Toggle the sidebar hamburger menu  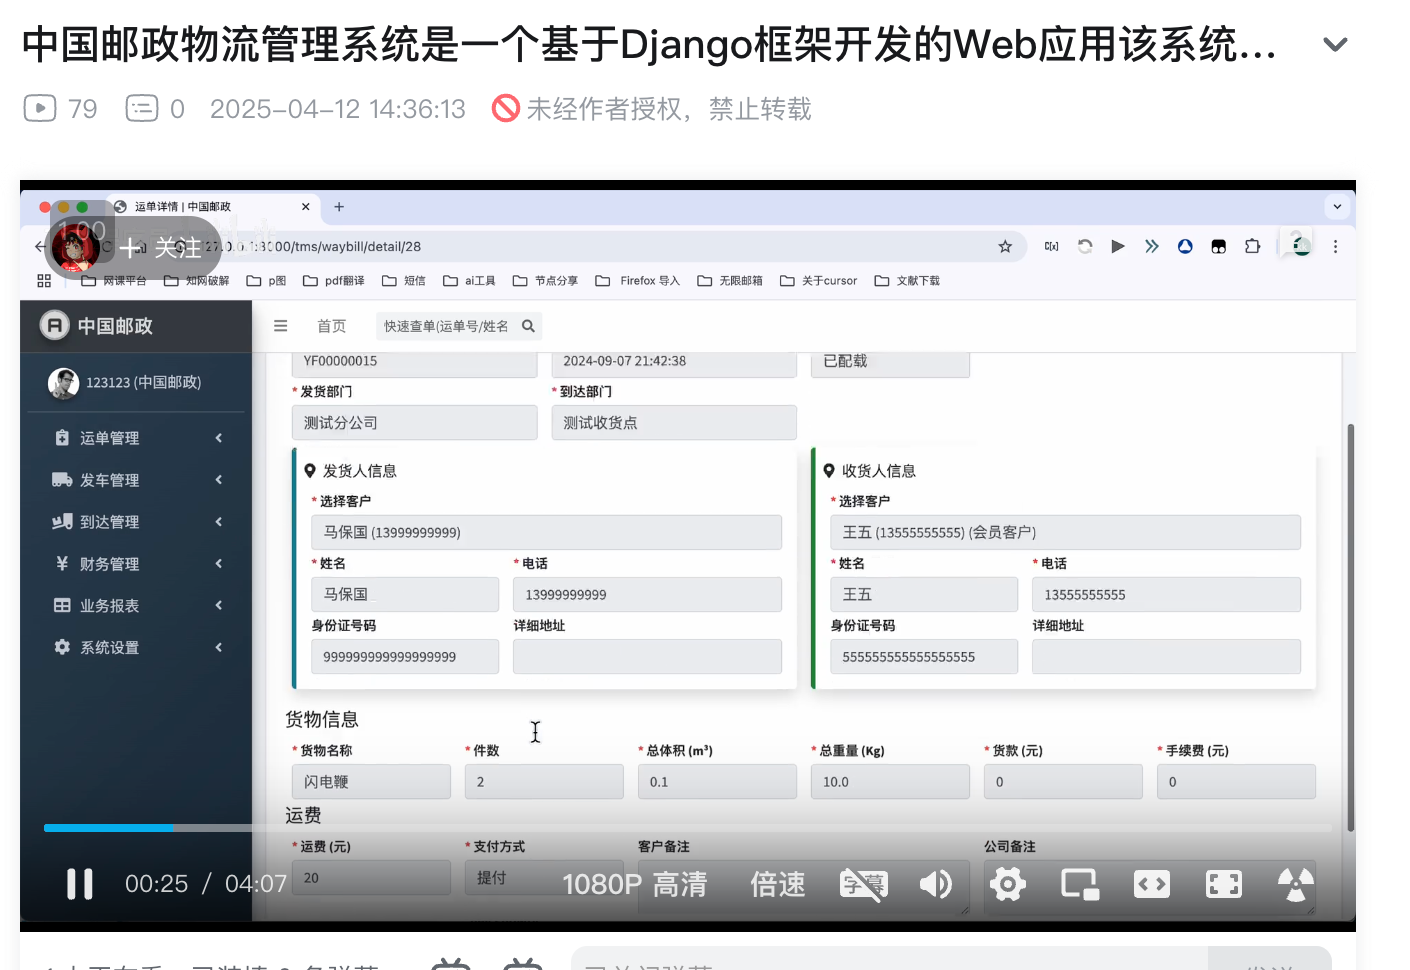pyautogui.click(x=281, y=326)
